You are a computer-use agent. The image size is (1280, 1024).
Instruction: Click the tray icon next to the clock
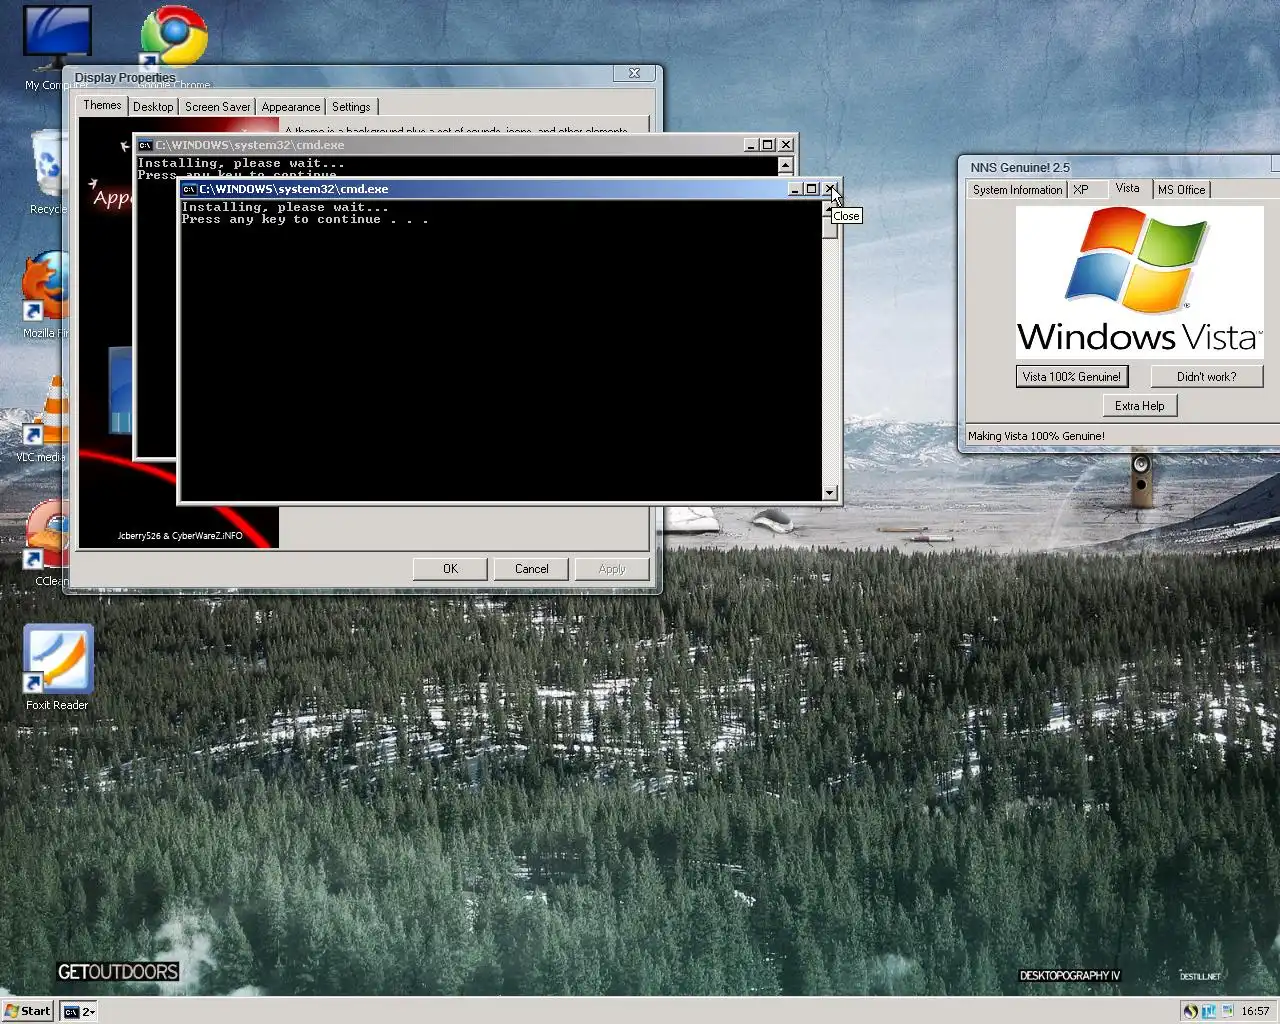click(x=1225, y=1011)
